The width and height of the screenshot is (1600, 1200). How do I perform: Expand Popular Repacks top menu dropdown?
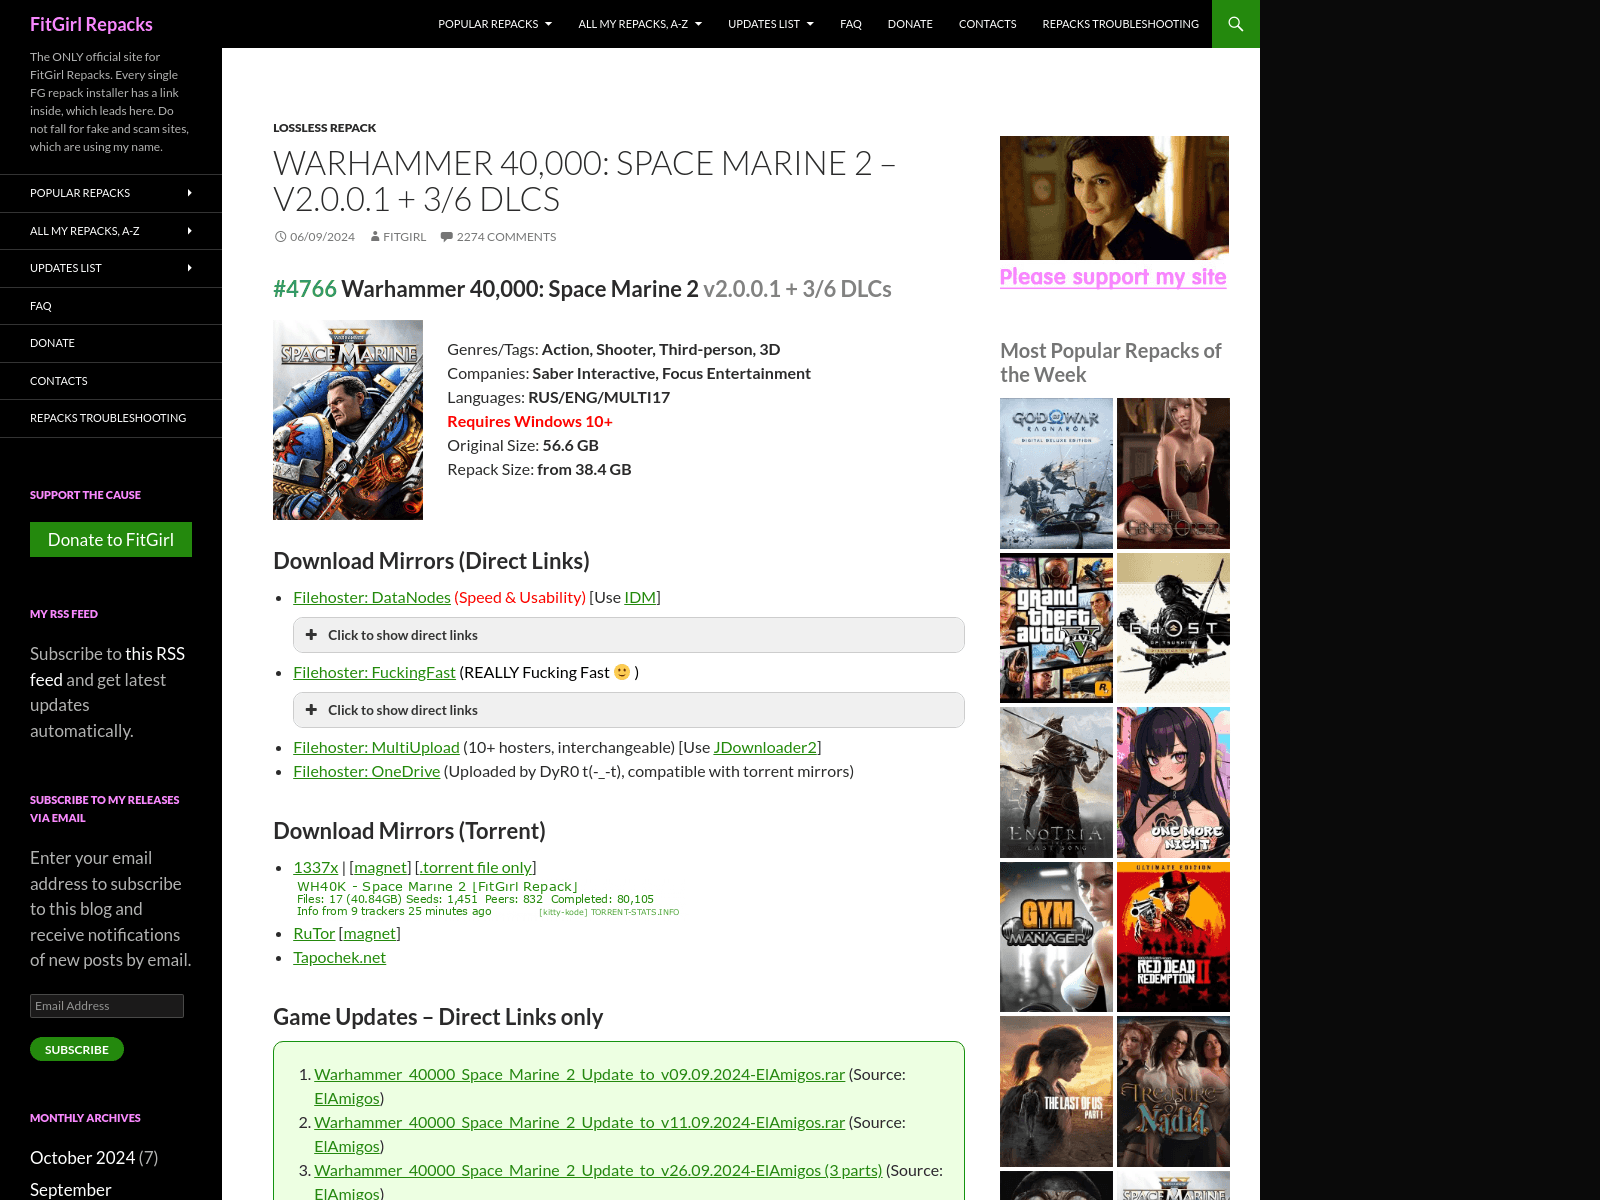(x=495, y=24)
